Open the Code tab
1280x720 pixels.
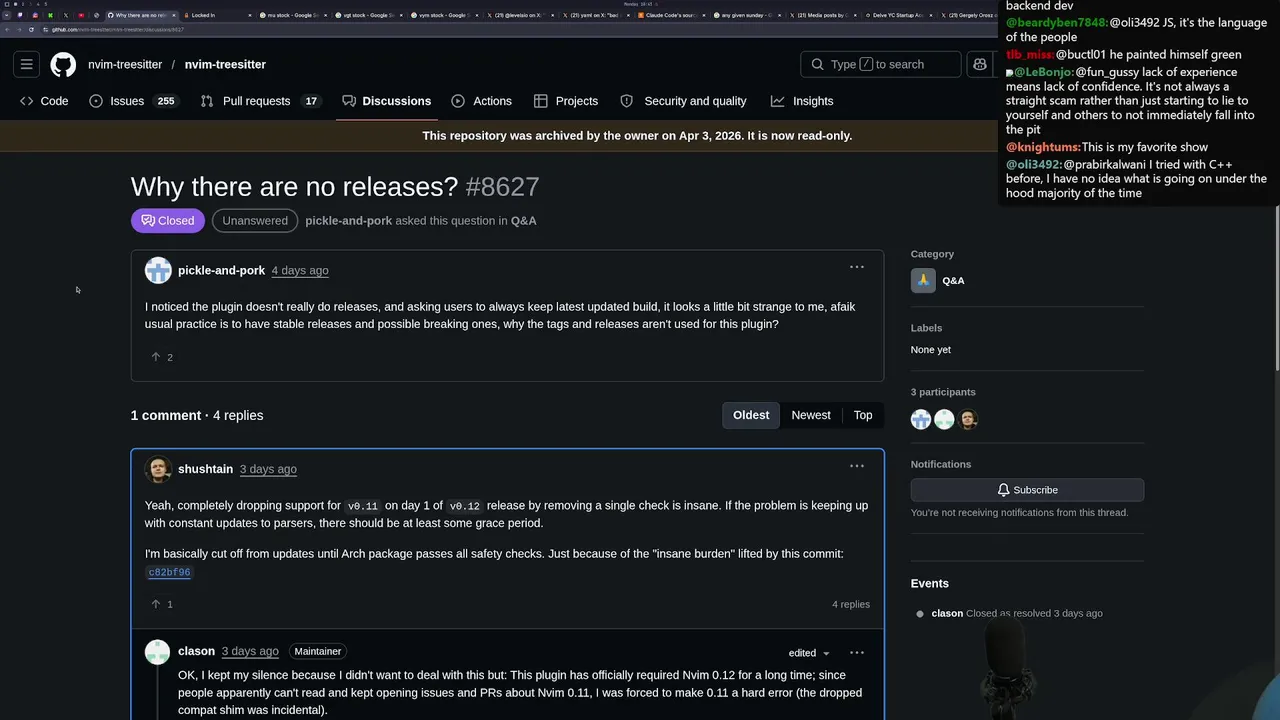click(x=44, y=101)
